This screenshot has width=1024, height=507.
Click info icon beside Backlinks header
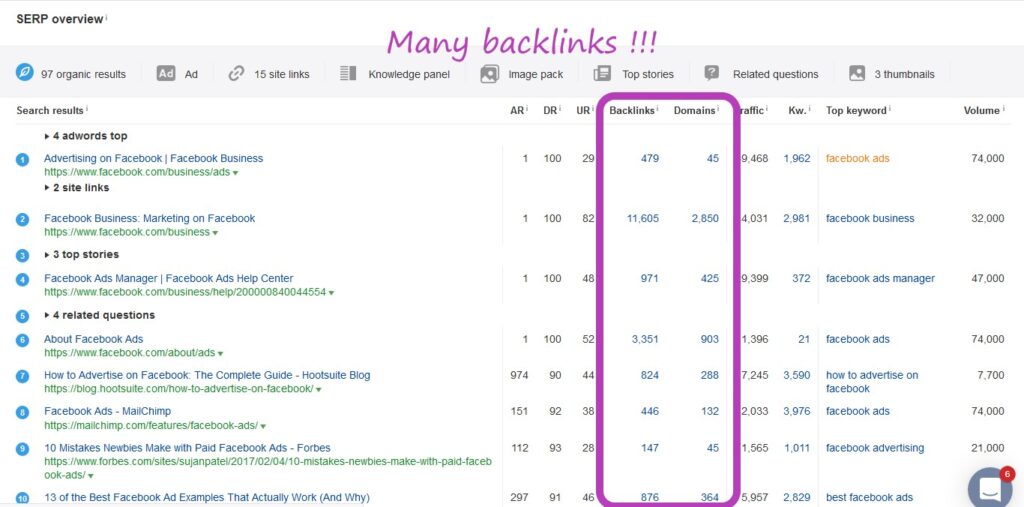(x=658, y=108)
